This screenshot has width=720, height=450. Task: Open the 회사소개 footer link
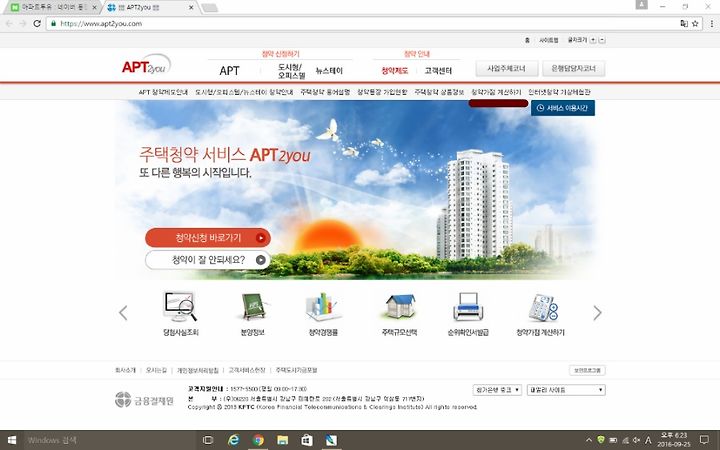[125, 370]
